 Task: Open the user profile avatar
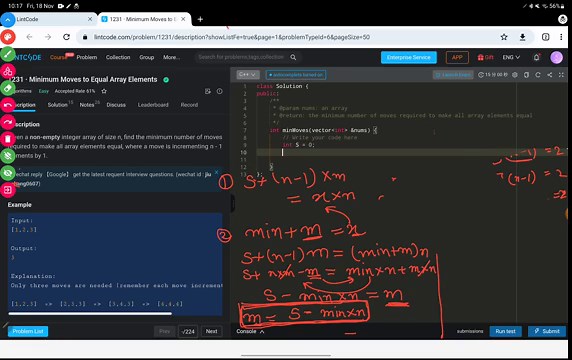pos(556,57)
